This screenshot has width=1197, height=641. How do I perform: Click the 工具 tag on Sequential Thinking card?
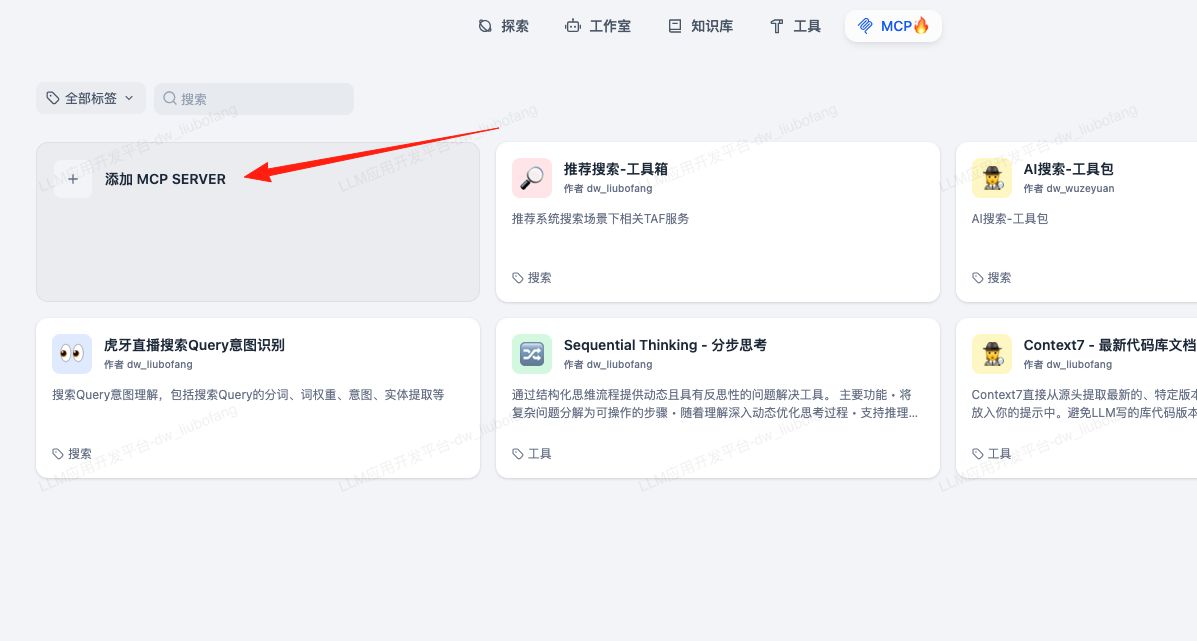pyautogui.click(x=532, y=454)
